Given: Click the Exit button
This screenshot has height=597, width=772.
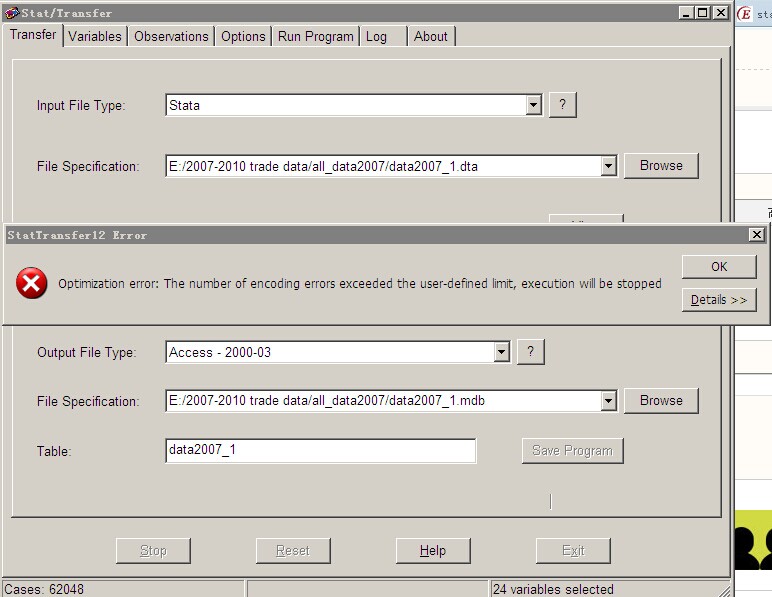Looking at the screenshot, I should (x=573, y=551).
